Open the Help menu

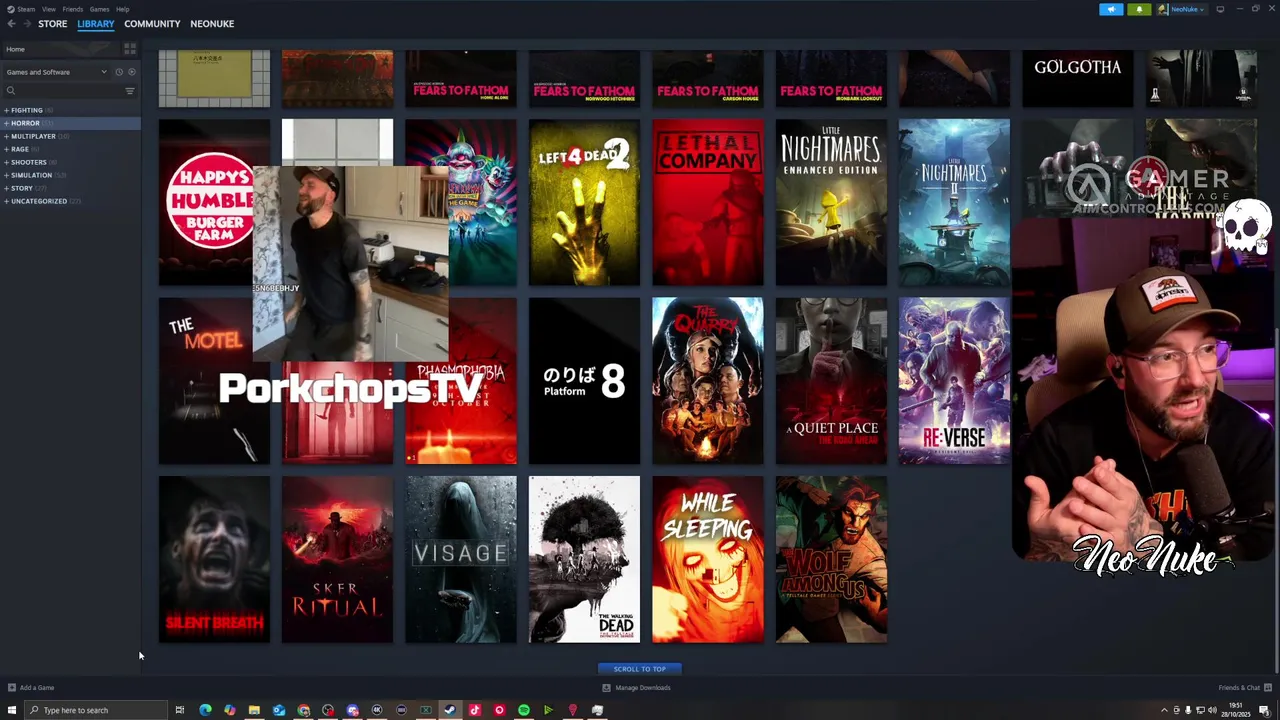122,9
